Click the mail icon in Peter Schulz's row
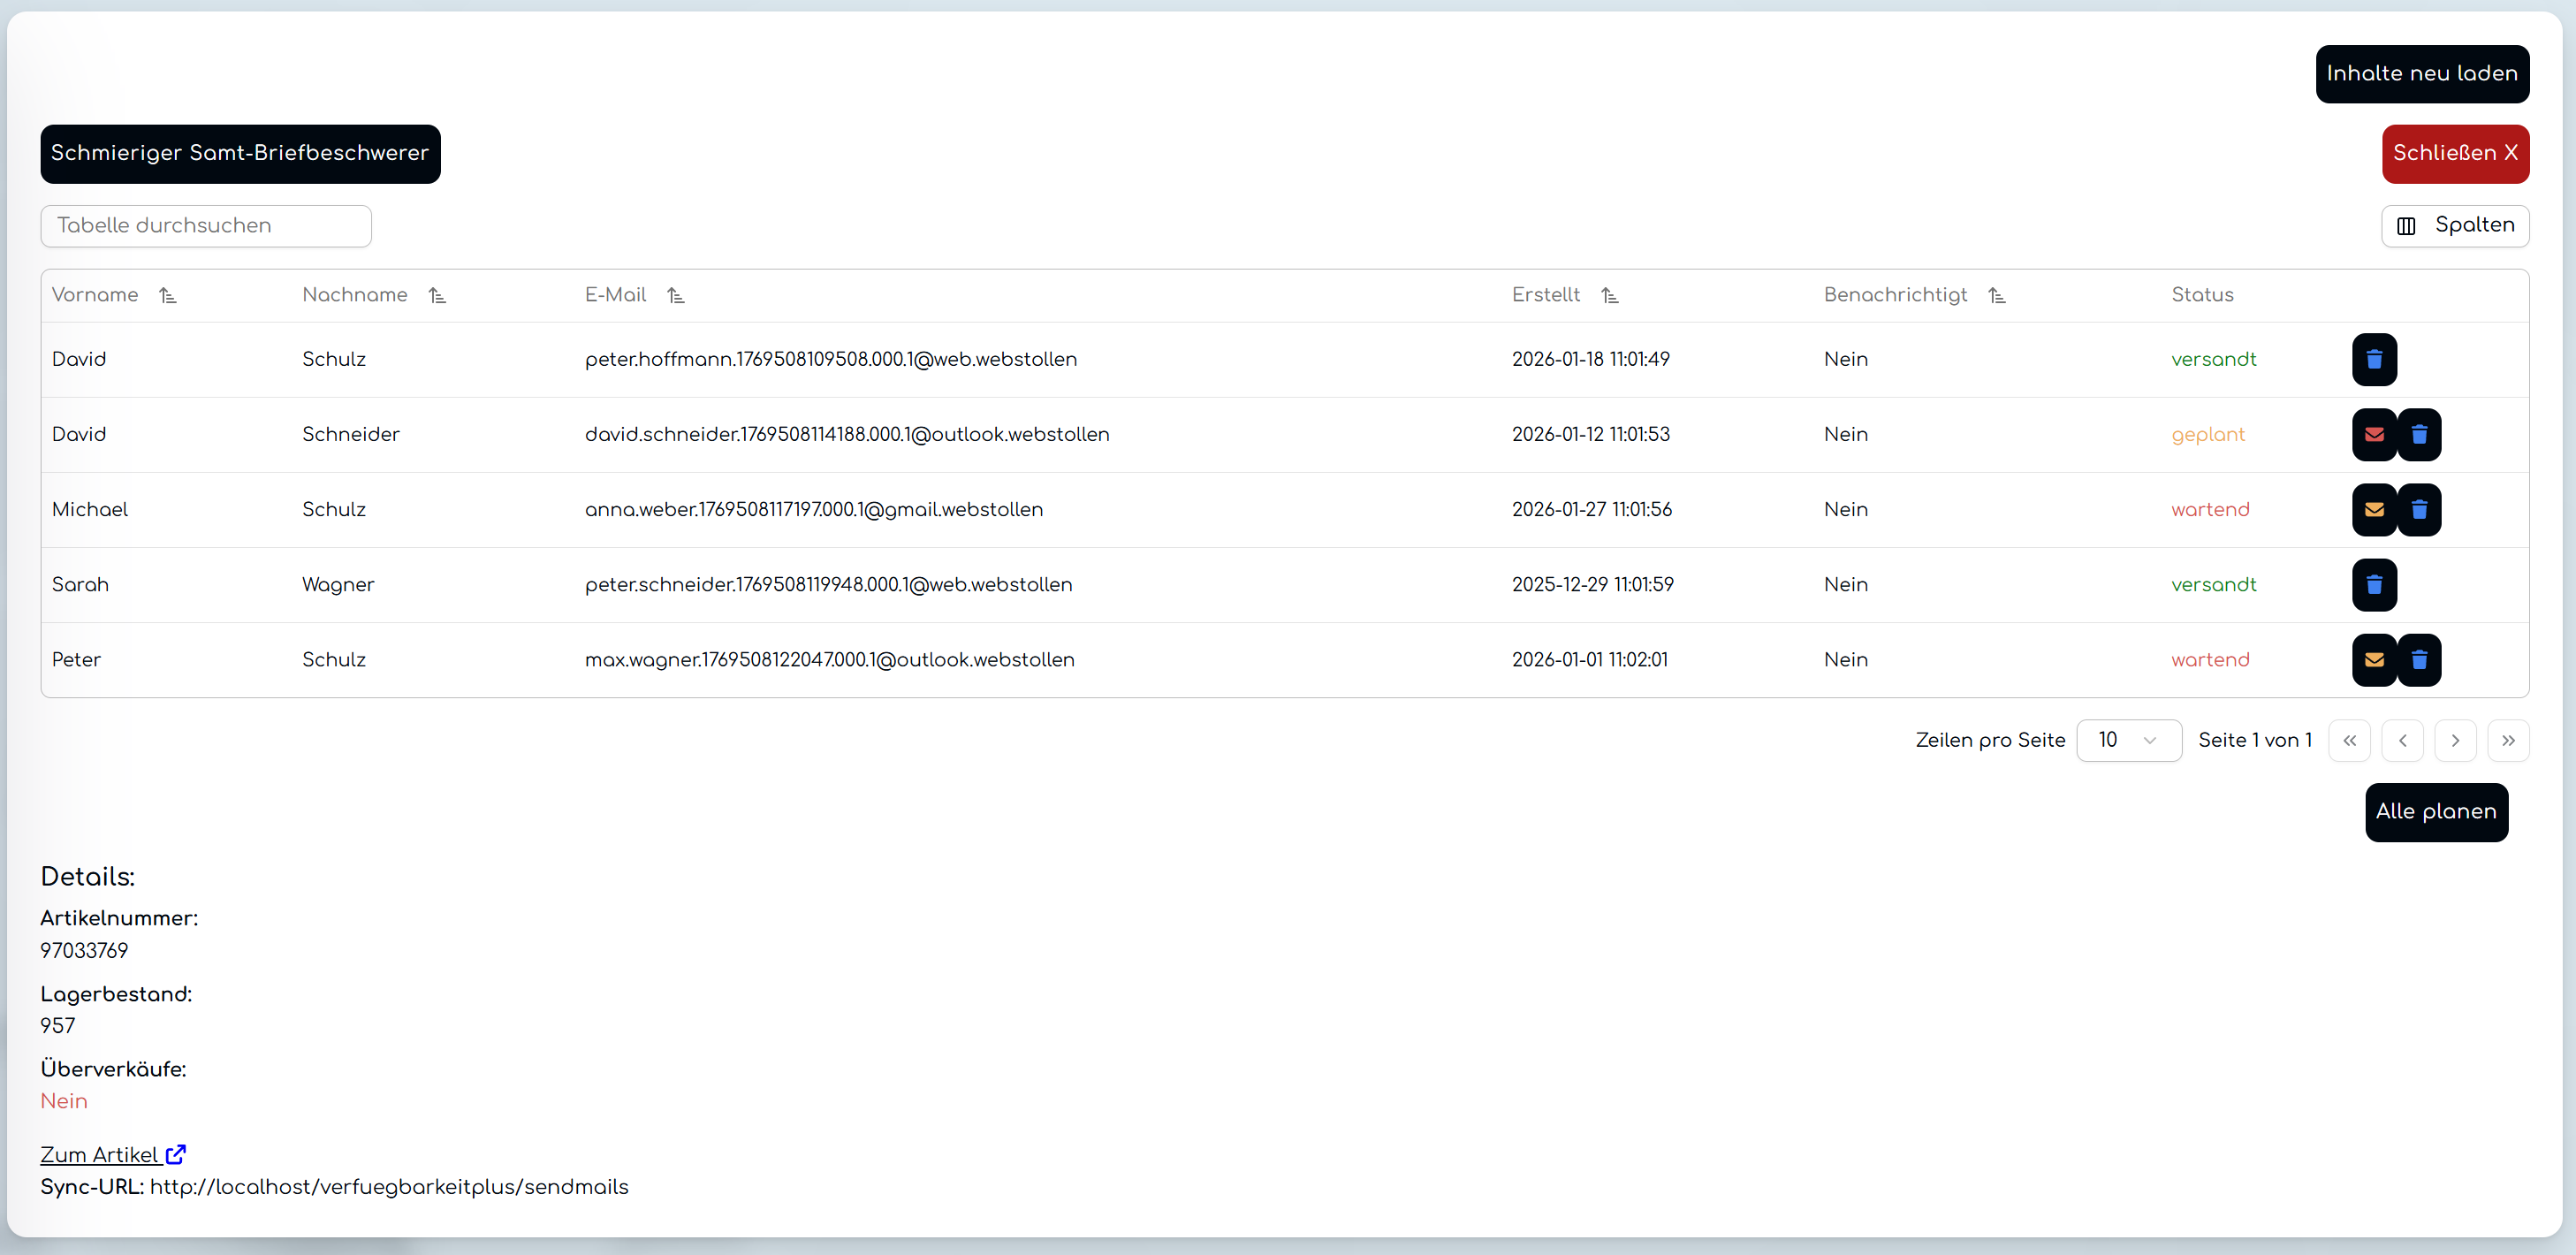The width and height of the screenshot is (2576, 1255). [2373, 659]
